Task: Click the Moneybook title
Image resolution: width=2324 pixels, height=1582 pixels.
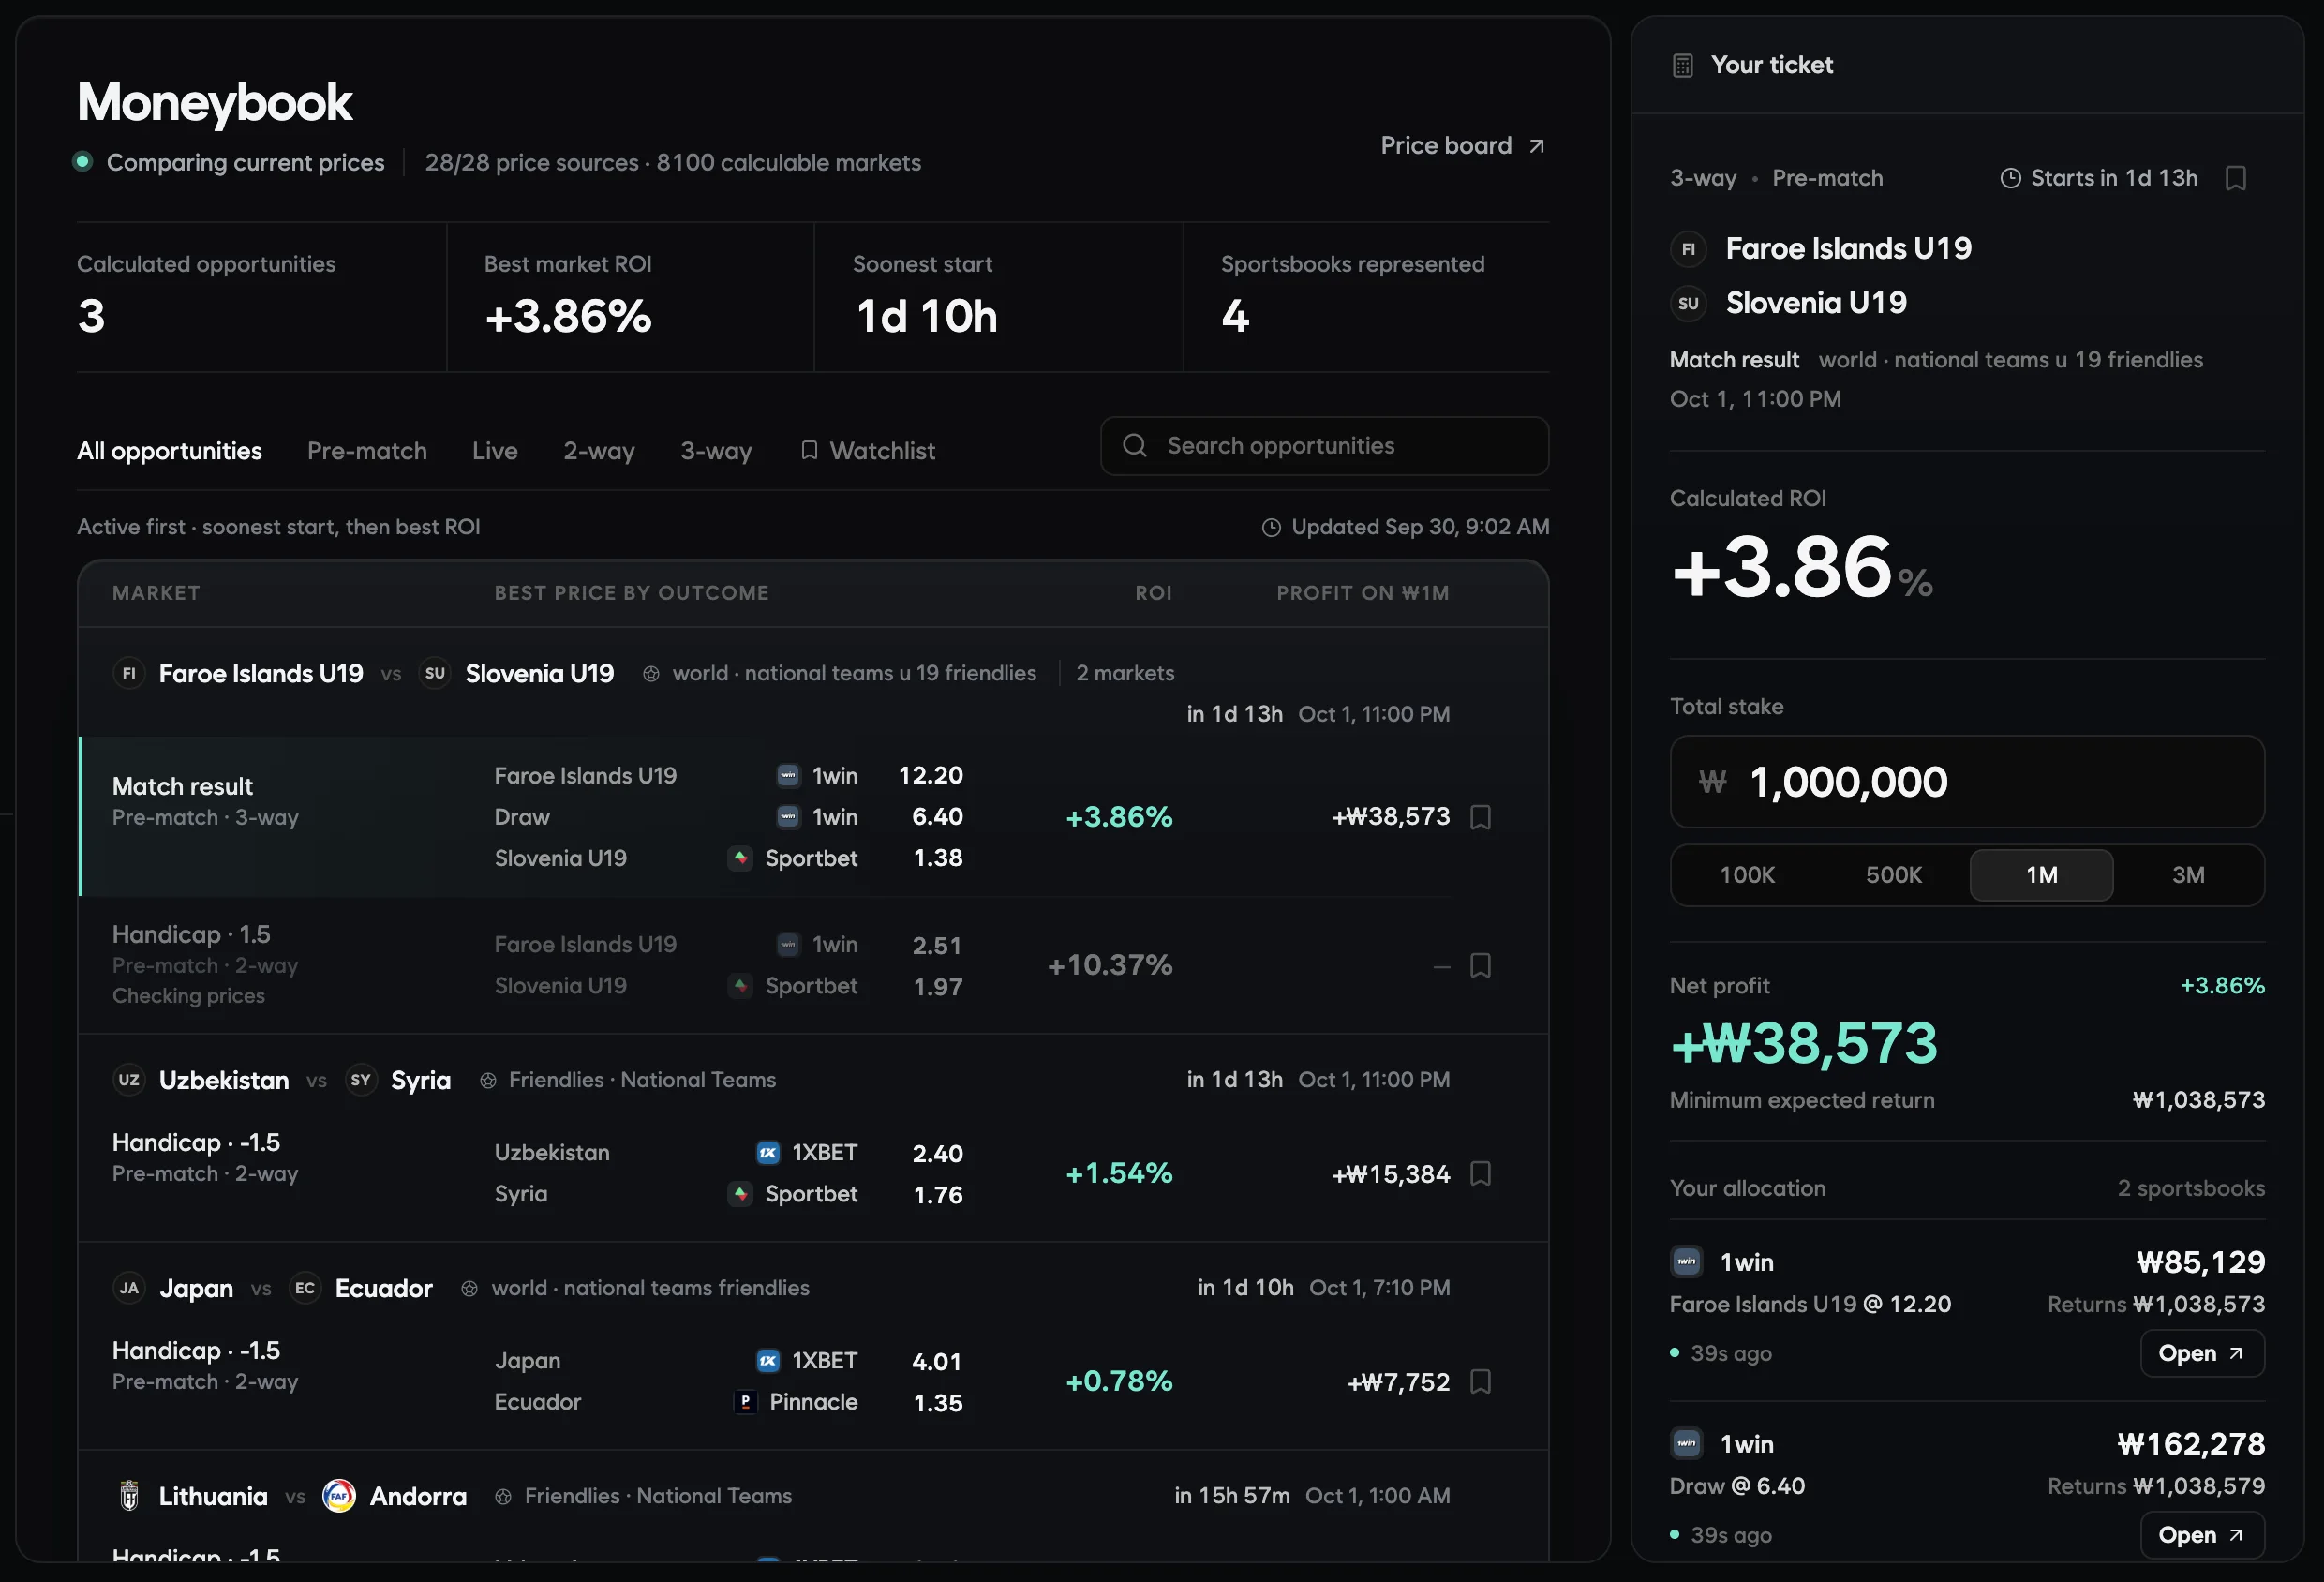Action: click(x=215, y=102)
